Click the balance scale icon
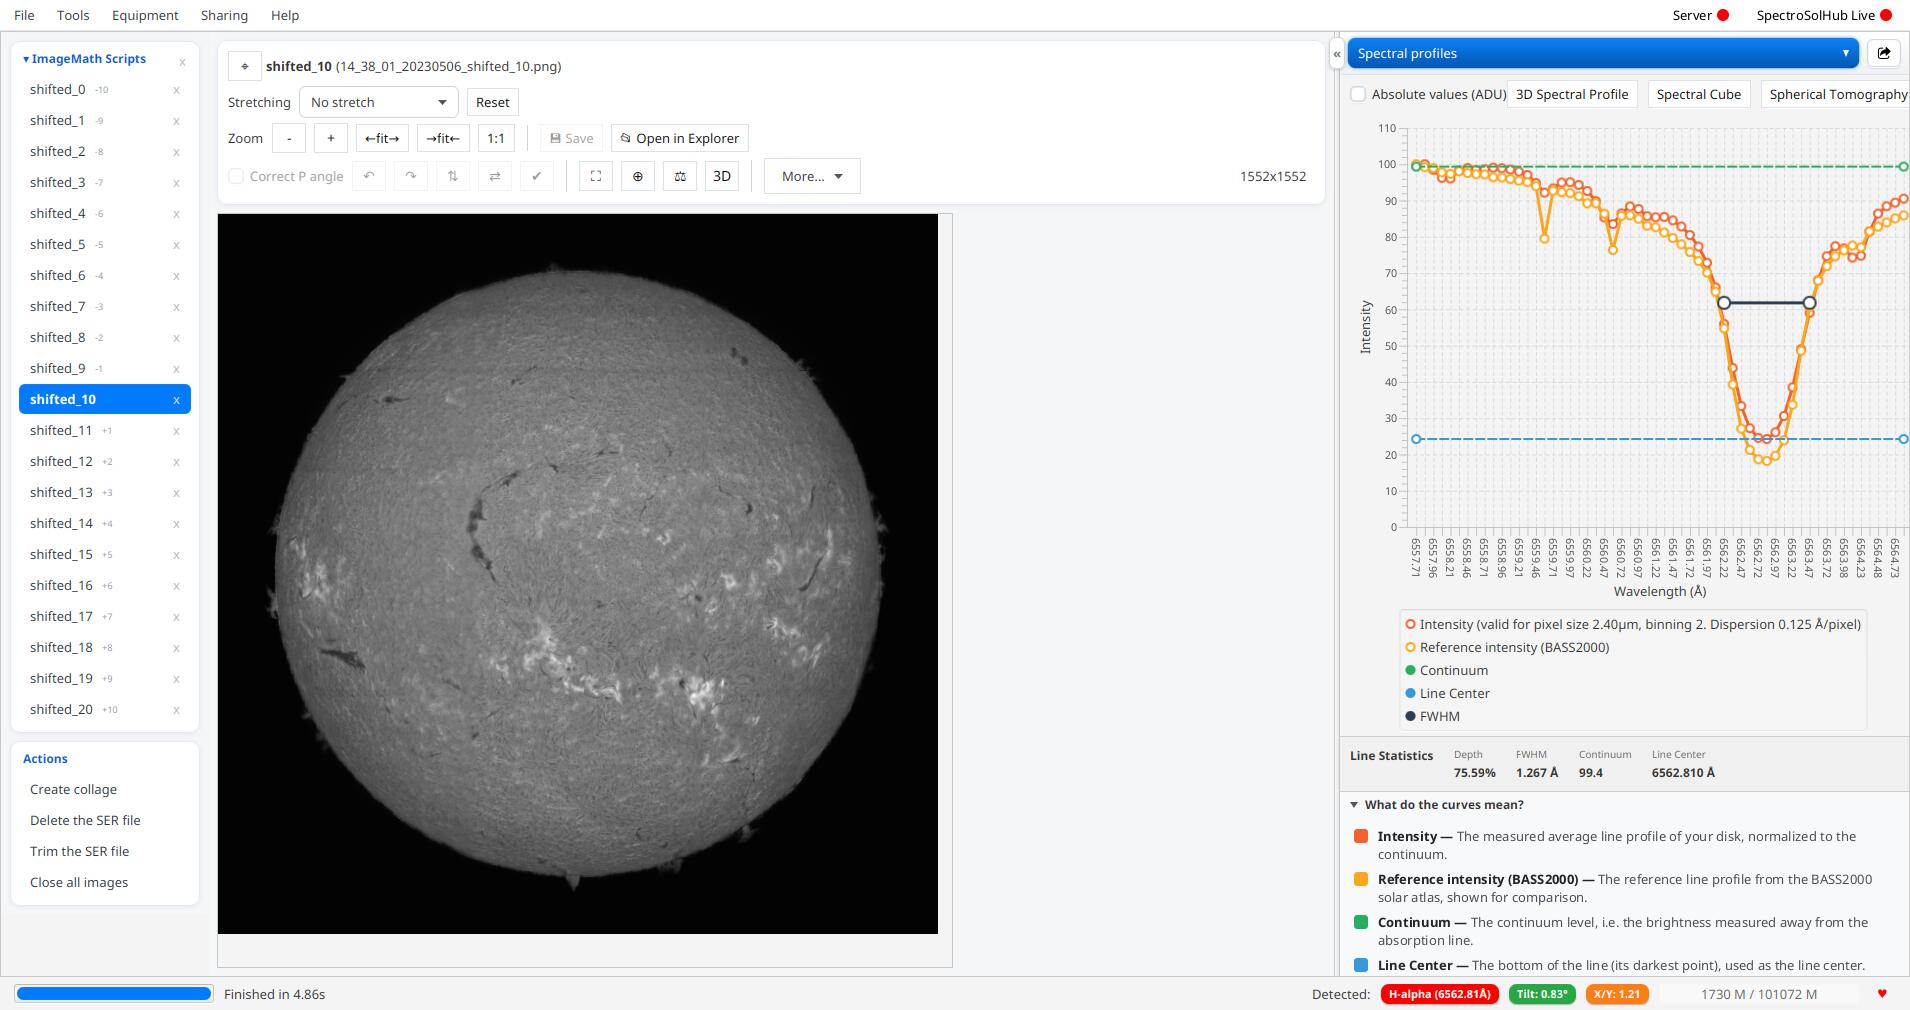Viewport: 1910px width, 1010px height. (x=680, y=176)
